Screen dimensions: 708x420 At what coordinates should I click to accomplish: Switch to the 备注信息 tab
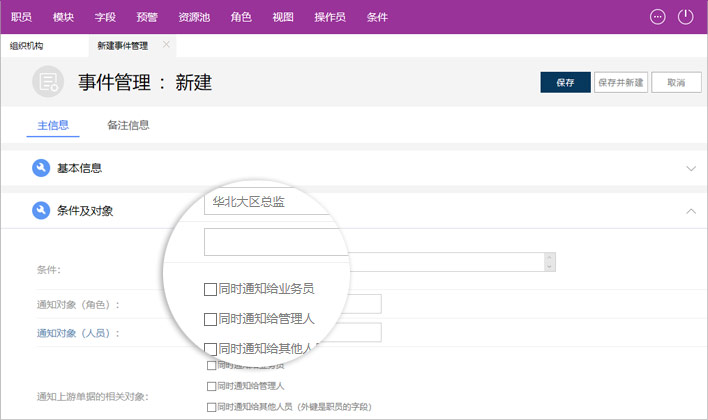(128, 125)
